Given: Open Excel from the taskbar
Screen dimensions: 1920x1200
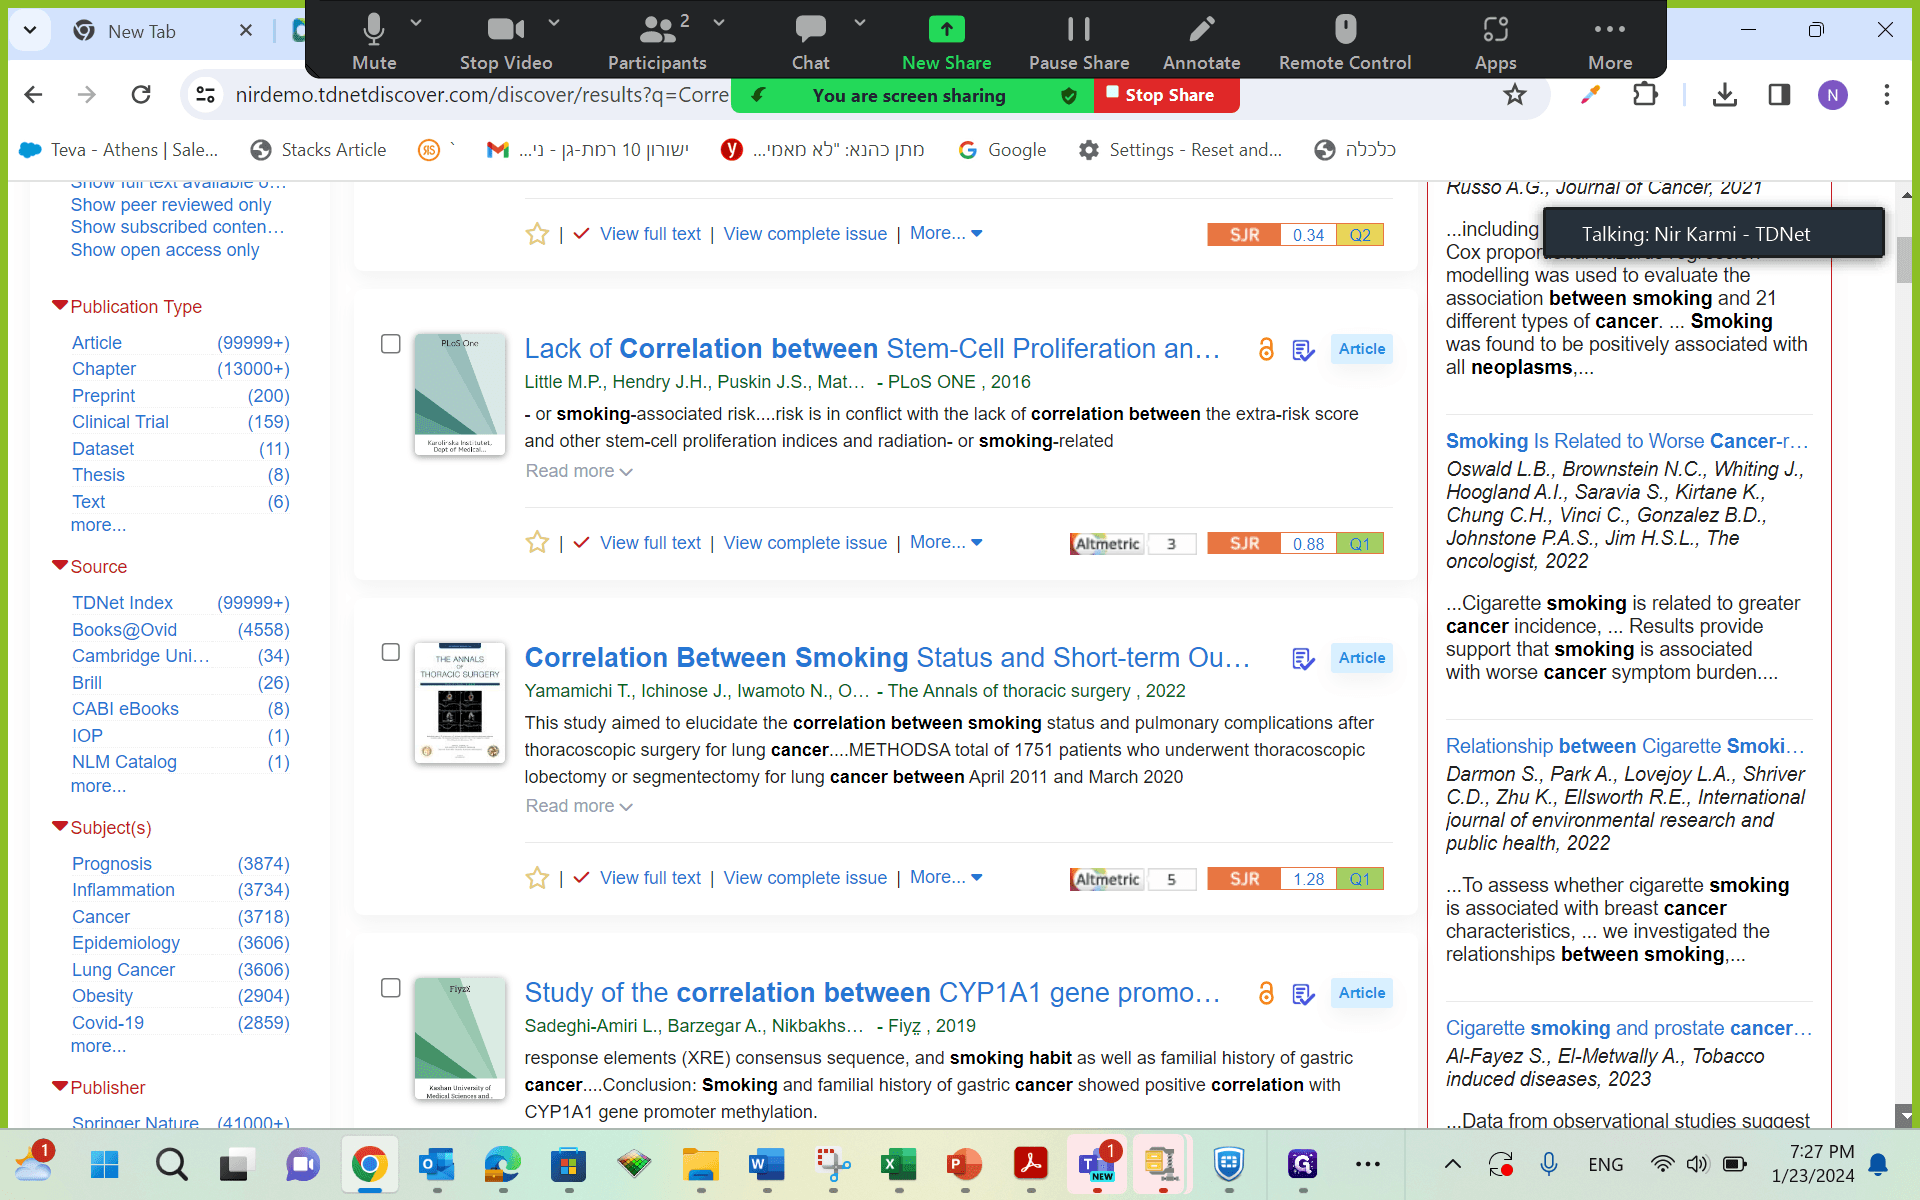Looking at the screenshot, I should click(x=898, y=1164).
